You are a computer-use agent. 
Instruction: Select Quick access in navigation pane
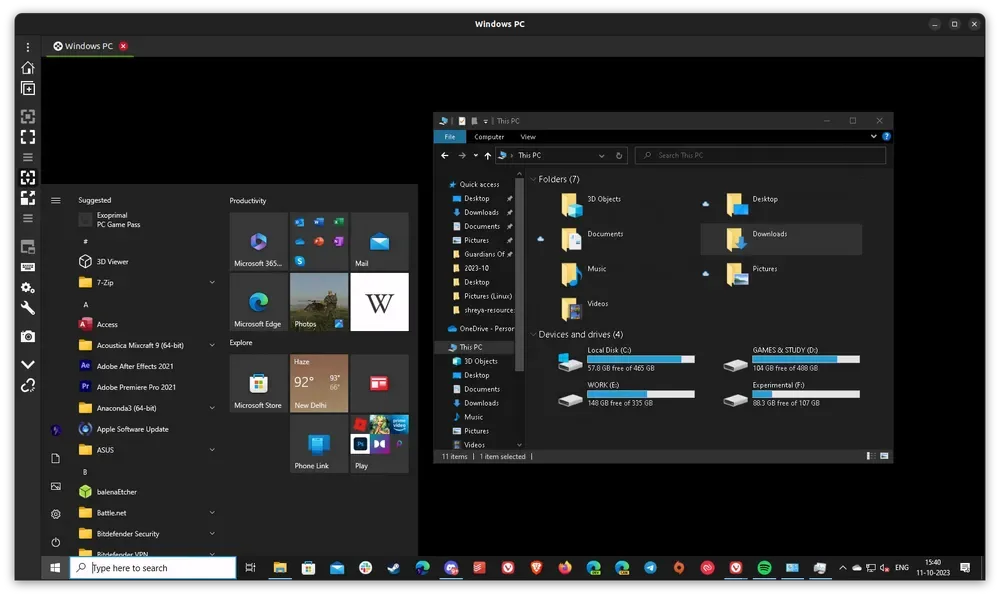tap(479, 184)
